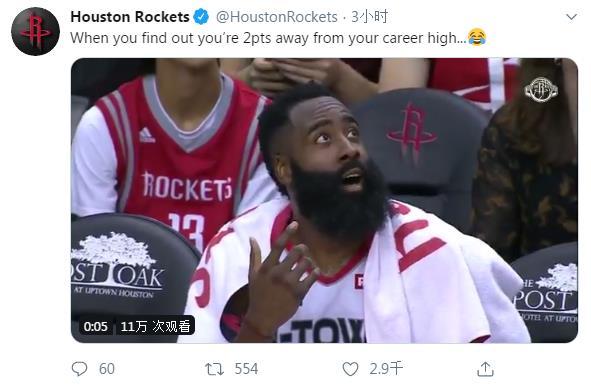Retweet using the arrows icon

pyautogui.click(x=214, y=369)
